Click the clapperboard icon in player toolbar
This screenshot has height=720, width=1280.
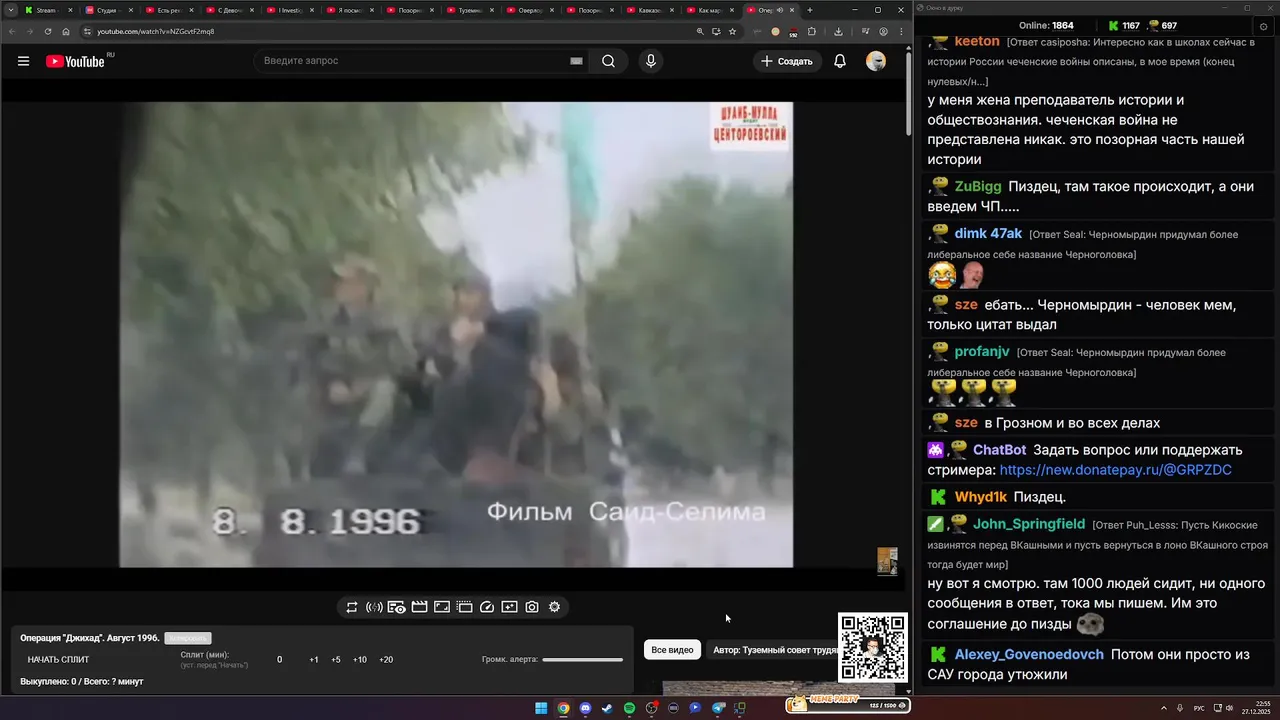(419, 607)
